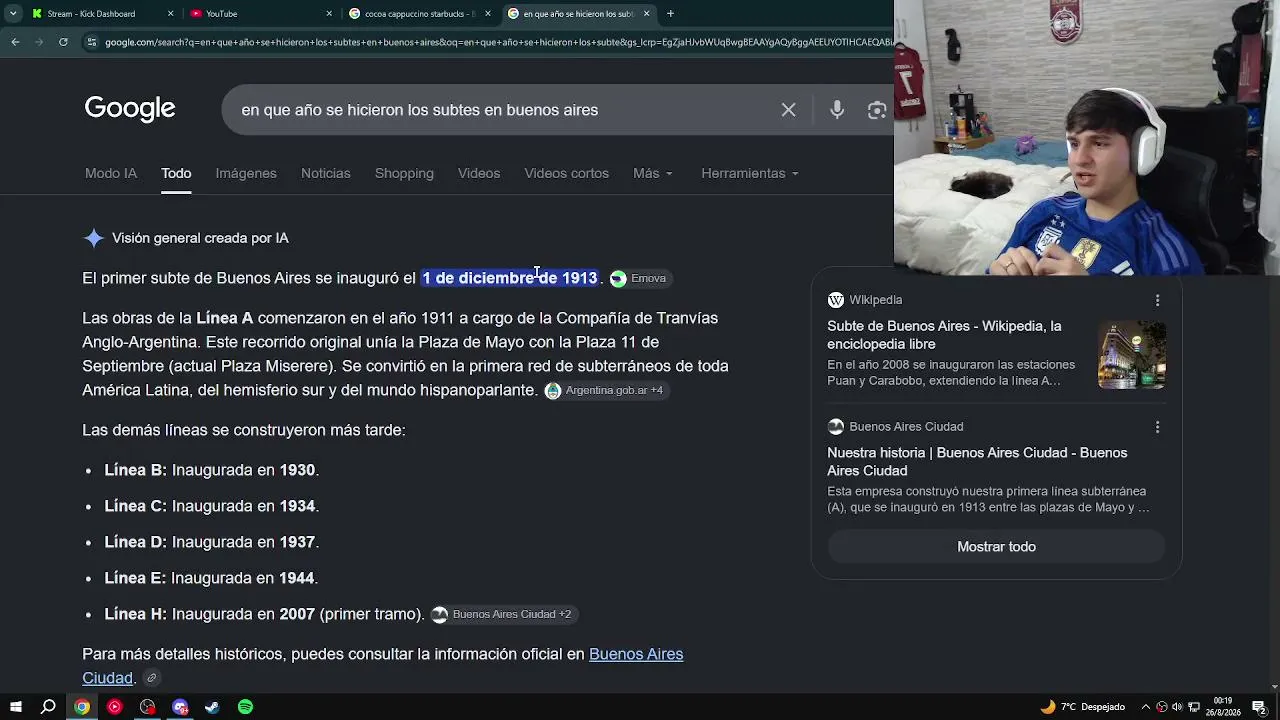This screenshot has width=1280, height=720.
Task: Click the link chip icon after Ciudad
Action: [x=151, y=678]
